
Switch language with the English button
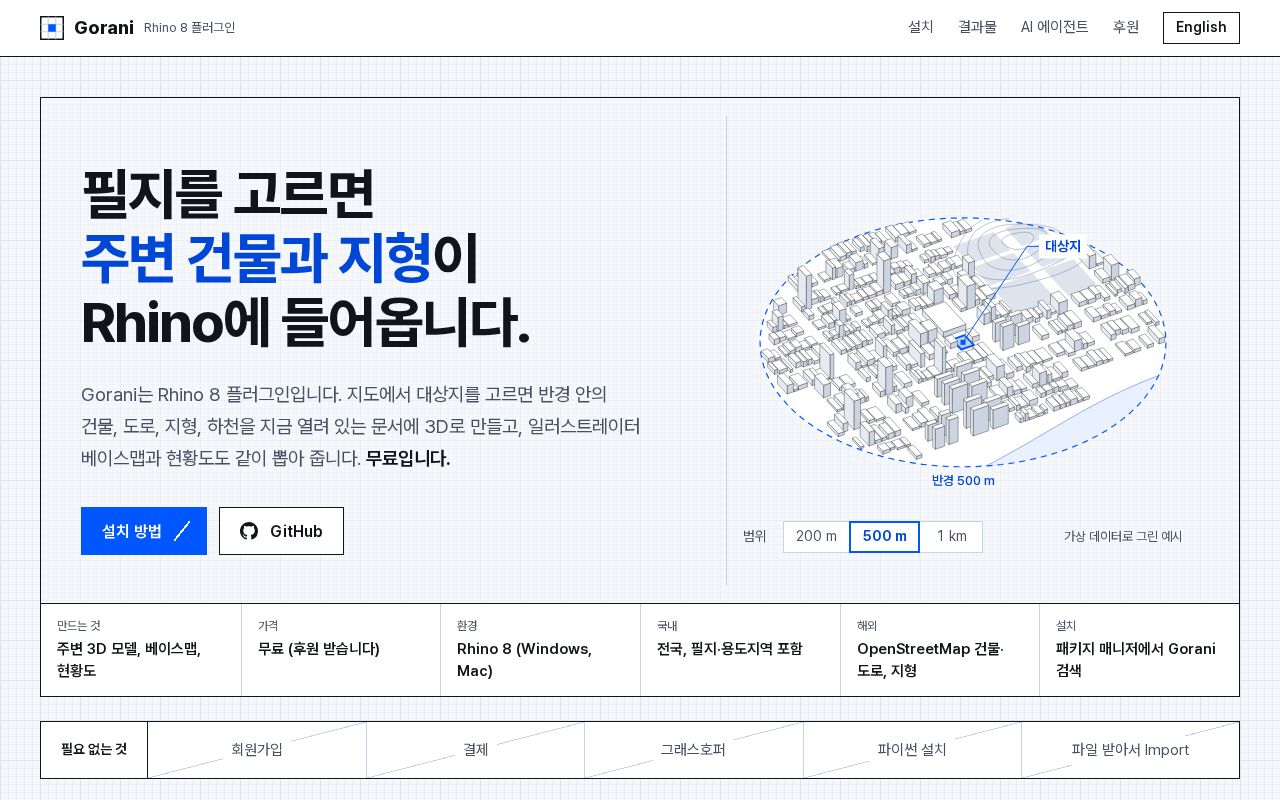pyautogui.click(x=1201, y=28)
